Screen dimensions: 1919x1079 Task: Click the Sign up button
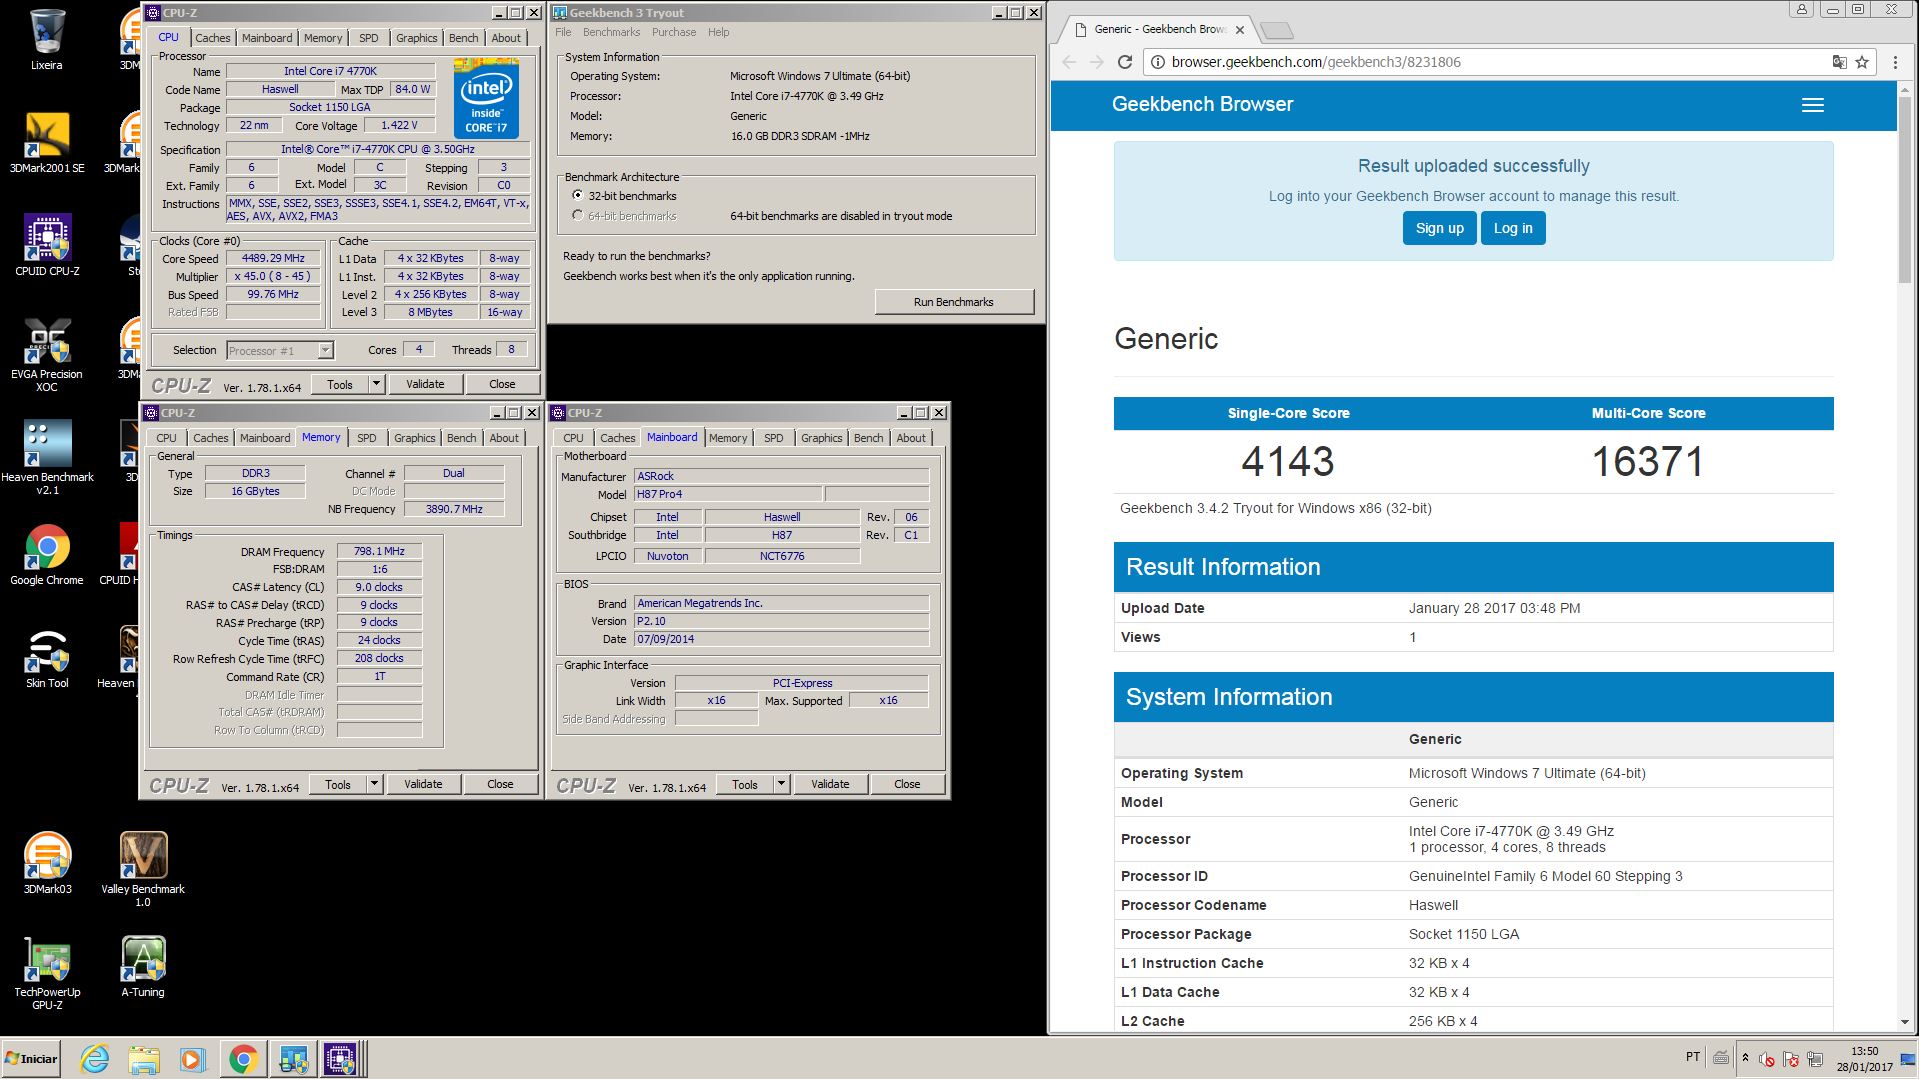(1439, 228)
